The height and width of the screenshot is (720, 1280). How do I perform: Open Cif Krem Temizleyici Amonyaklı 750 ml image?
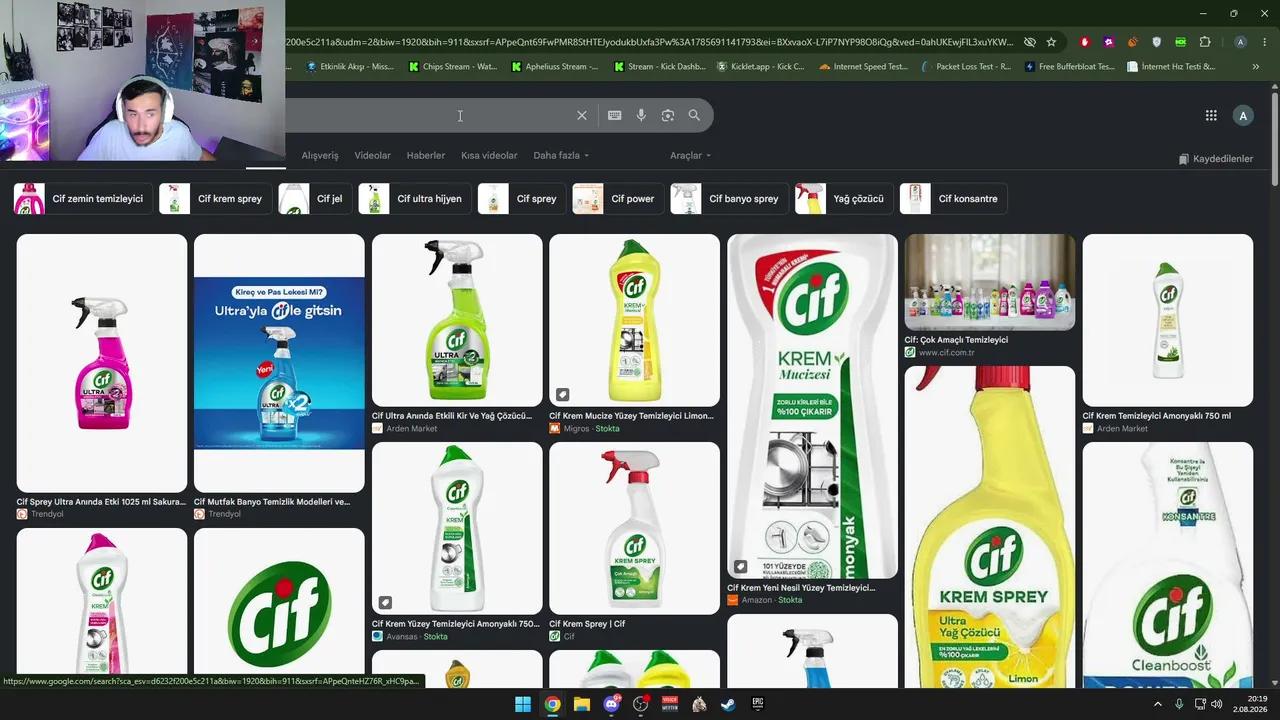[1167, 320]
